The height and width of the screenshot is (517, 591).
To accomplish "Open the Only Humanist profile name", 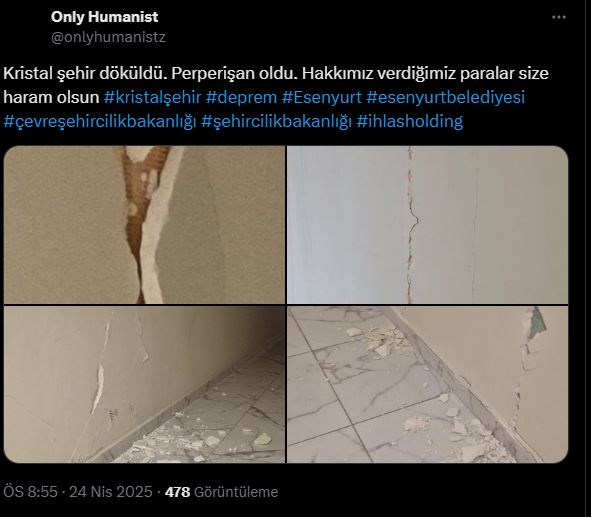I will click(x=104, y=17).
